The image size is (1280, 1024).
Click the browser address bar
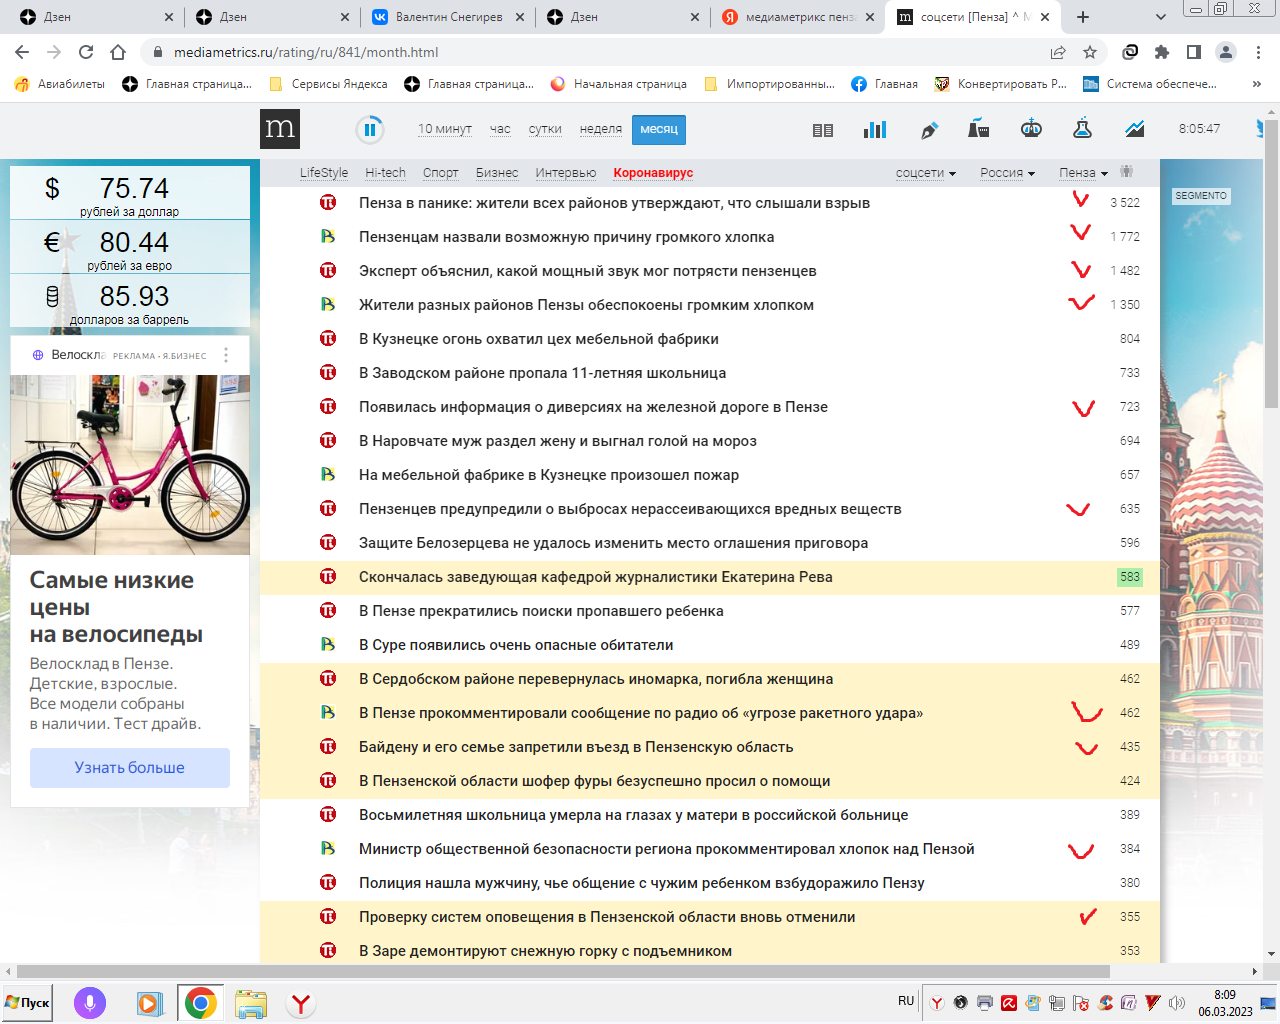coord(600,52)
